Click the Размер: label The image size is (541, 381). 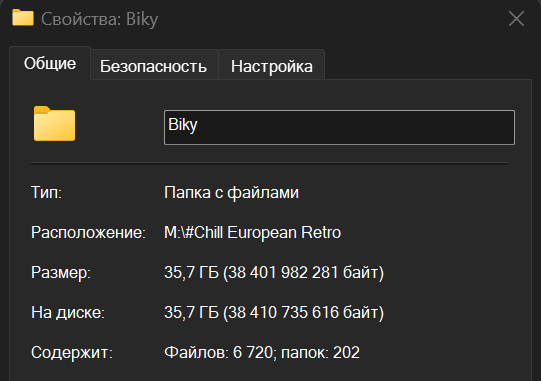coord(61,273)
